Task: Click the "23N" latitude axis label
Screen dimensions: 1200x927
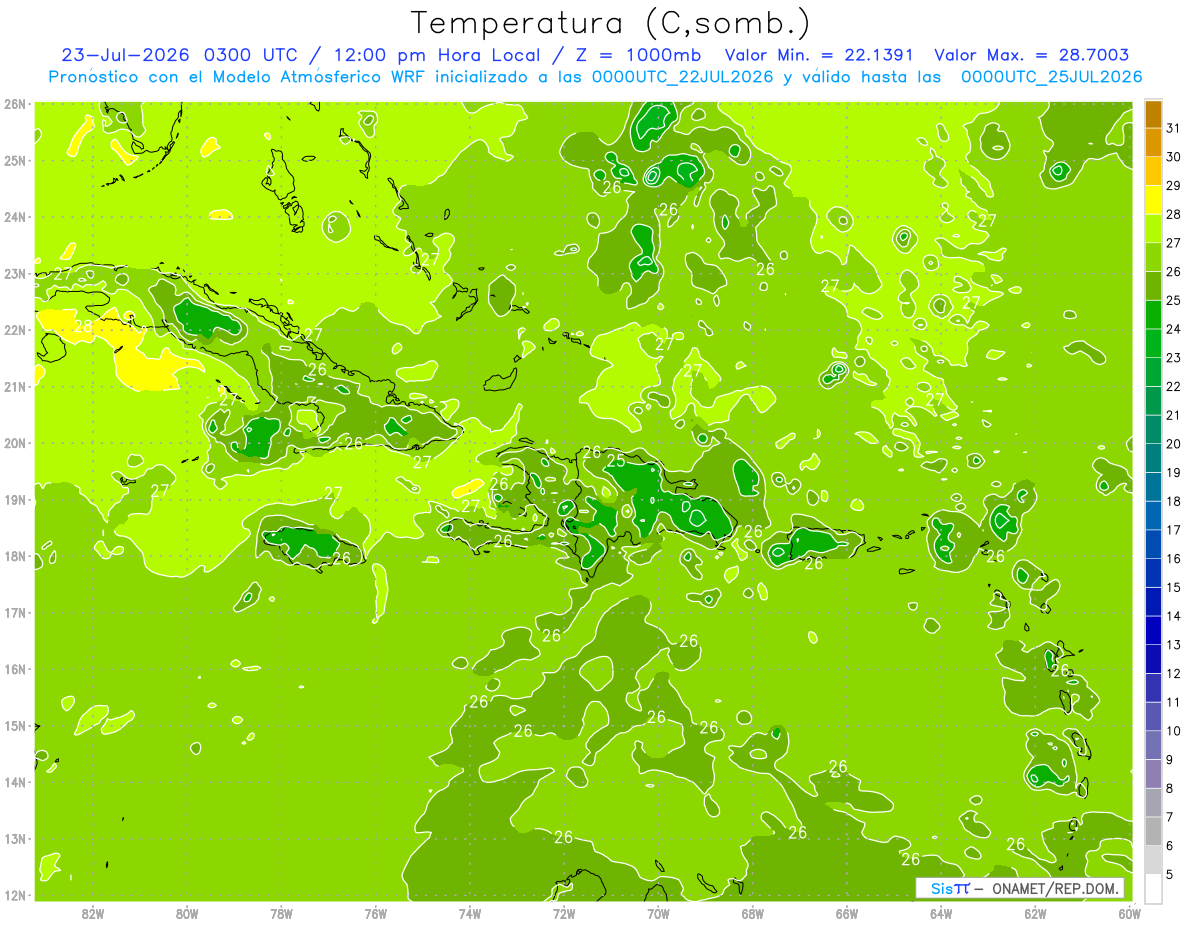Action: [x=14, y=273]
